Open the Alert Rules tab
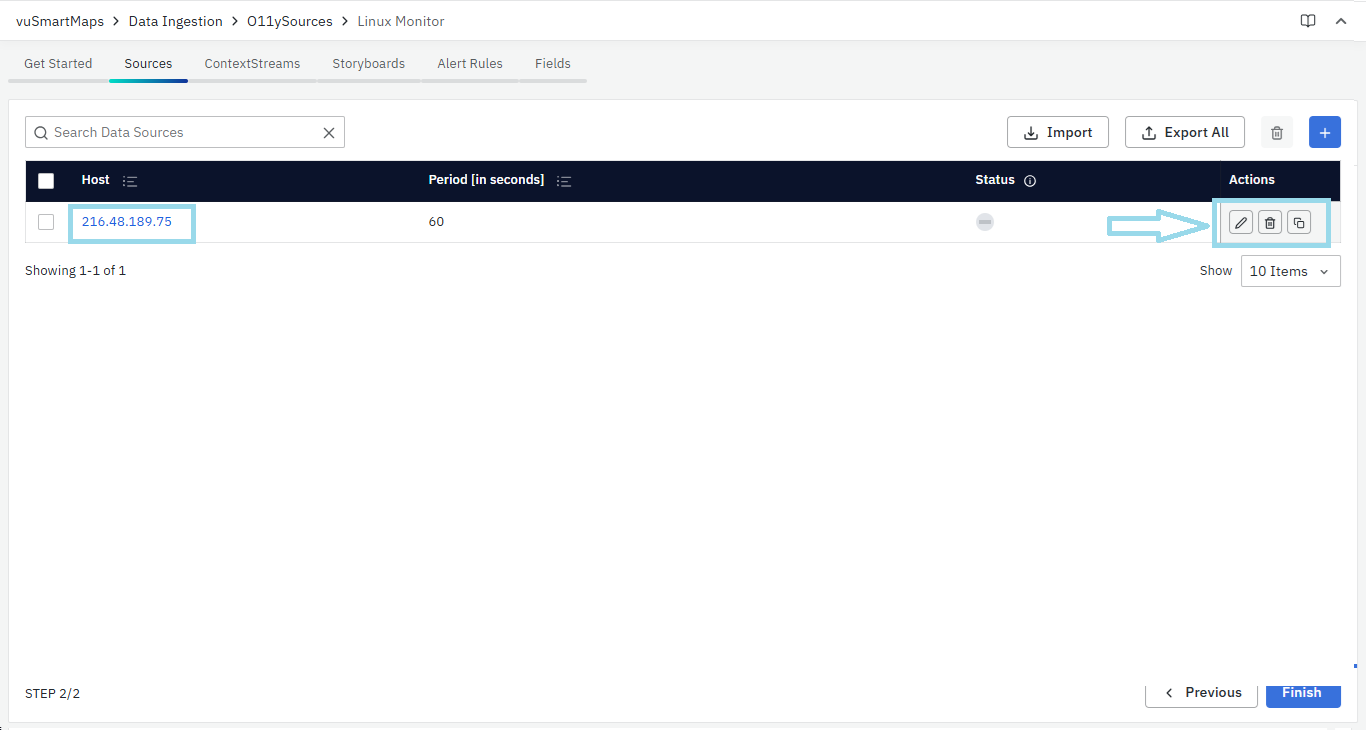 coord(469,63)
